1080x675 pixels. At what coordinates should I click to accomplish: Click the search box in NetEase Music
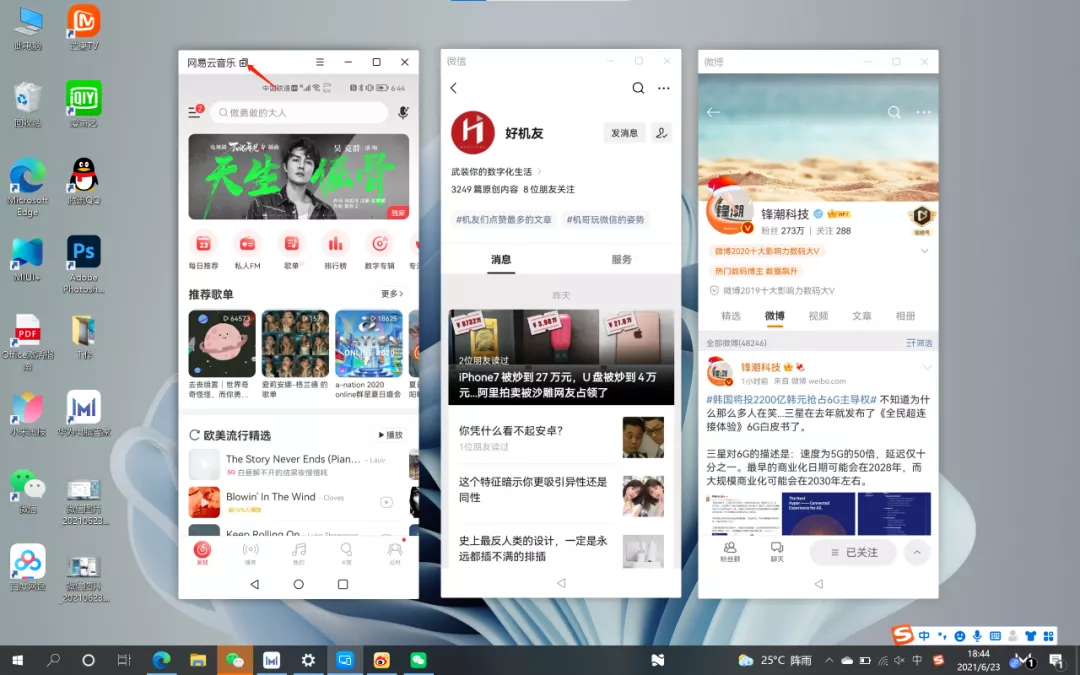pyautogui.click(x=299, y=112)
